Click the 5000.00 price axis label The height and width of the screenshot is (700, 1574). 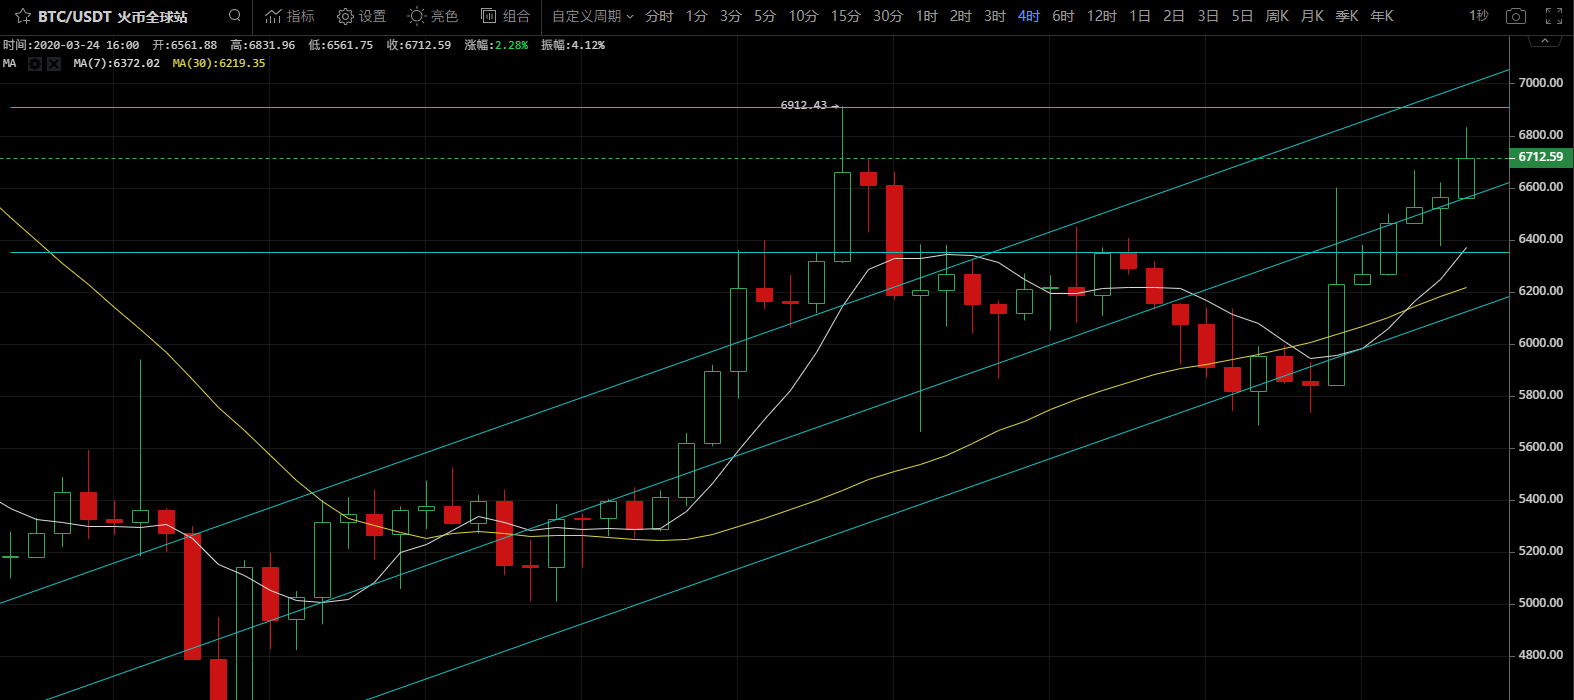pos(1541,603)
